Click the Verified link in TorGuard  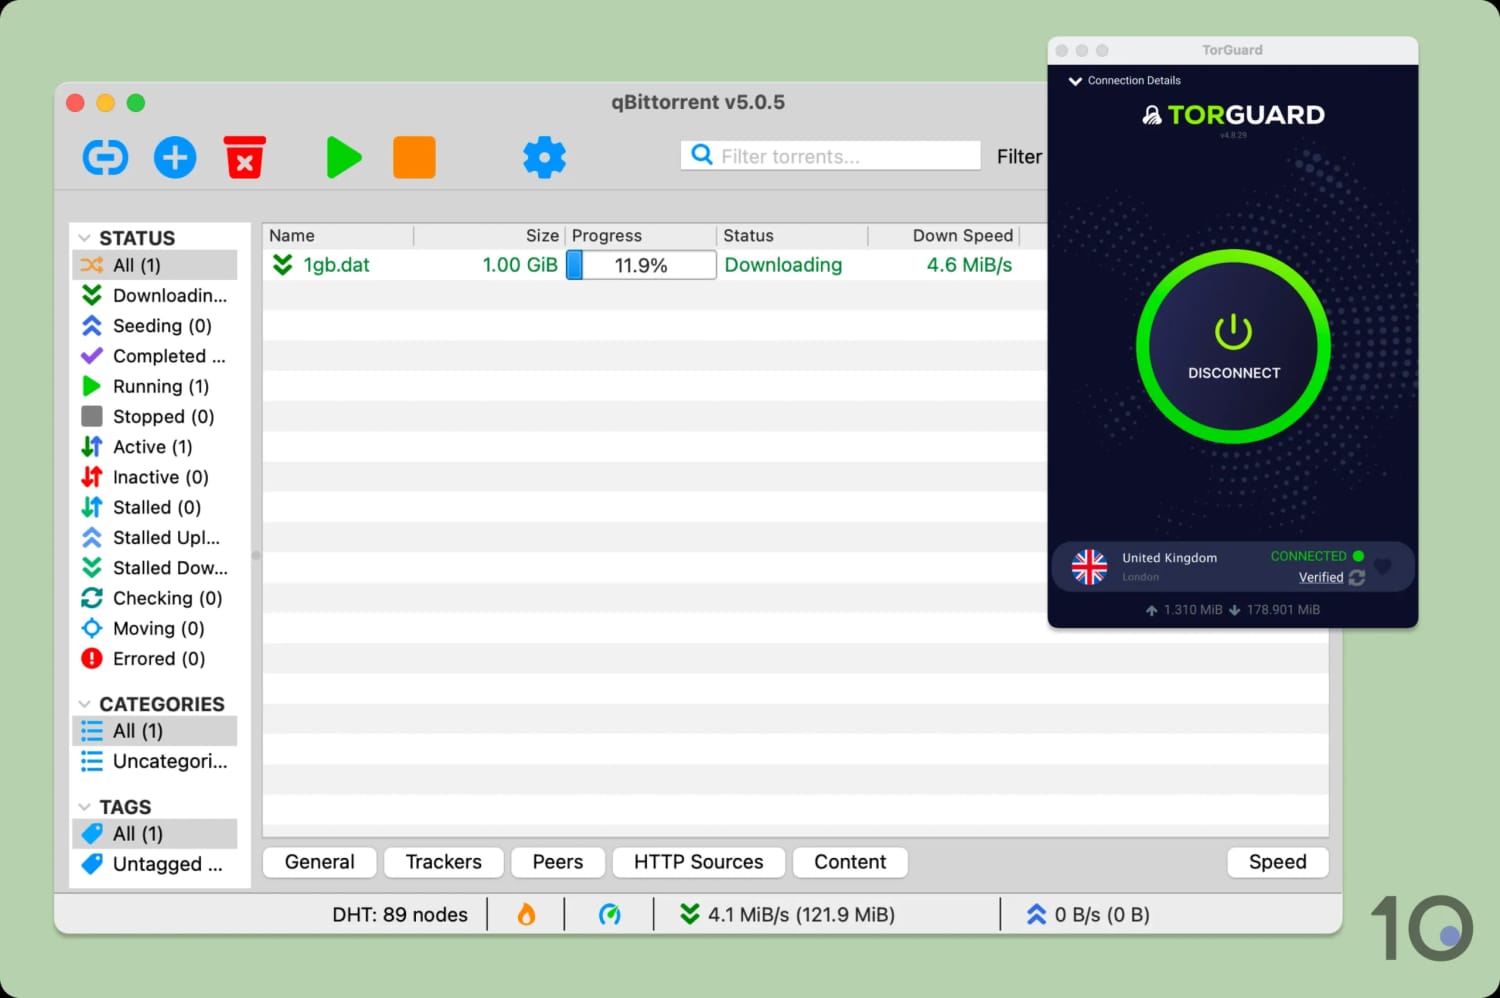(x=1320, y=577)
